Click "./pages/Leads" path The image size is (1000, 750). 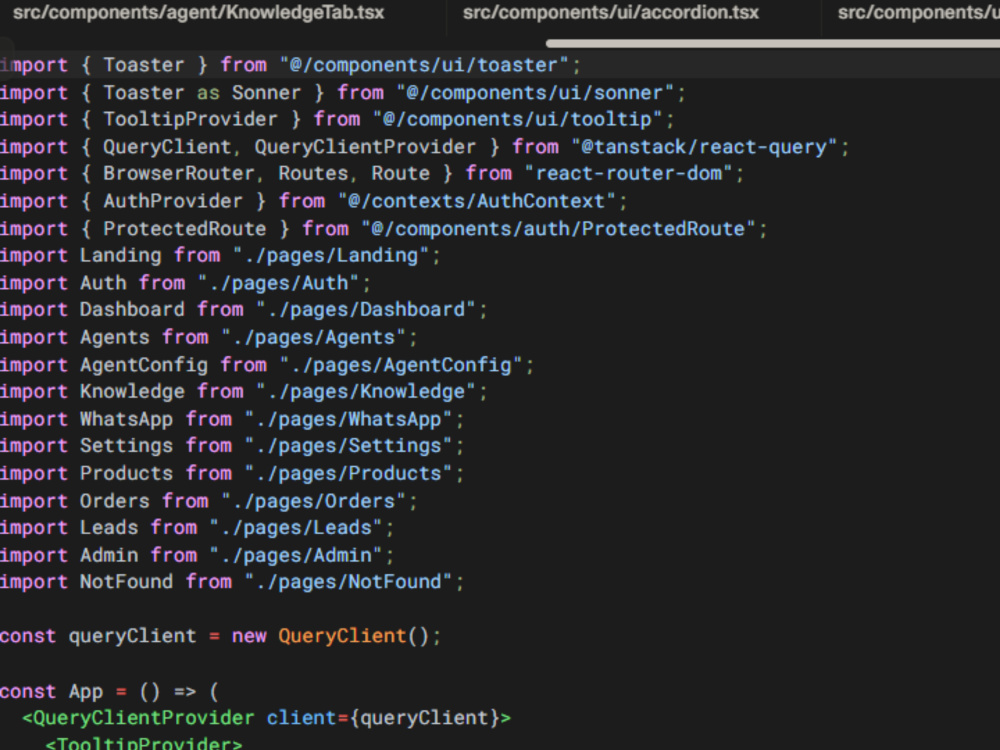pyautogui.click(x=296, y=528)
